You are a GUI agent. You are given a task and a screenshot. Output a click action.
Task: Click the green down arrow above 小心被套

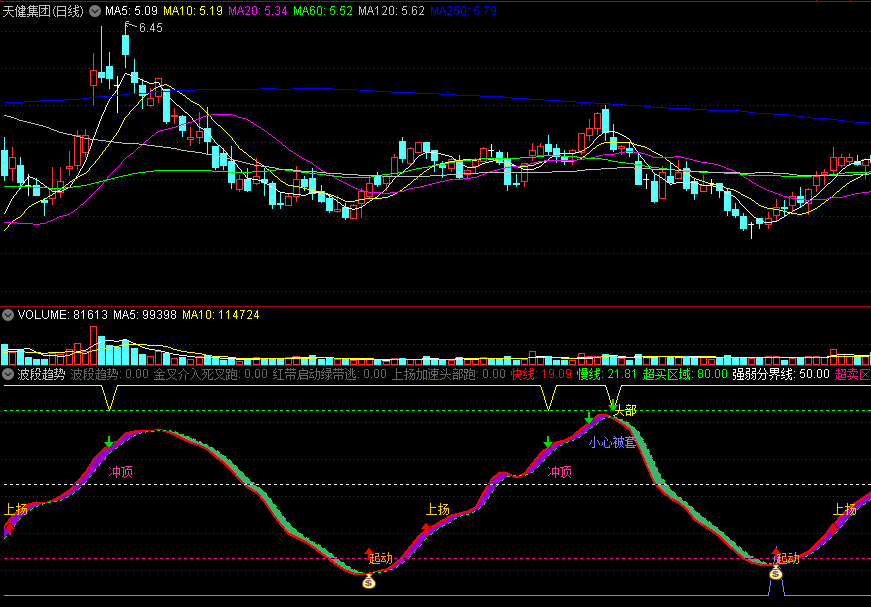point(589,418)
